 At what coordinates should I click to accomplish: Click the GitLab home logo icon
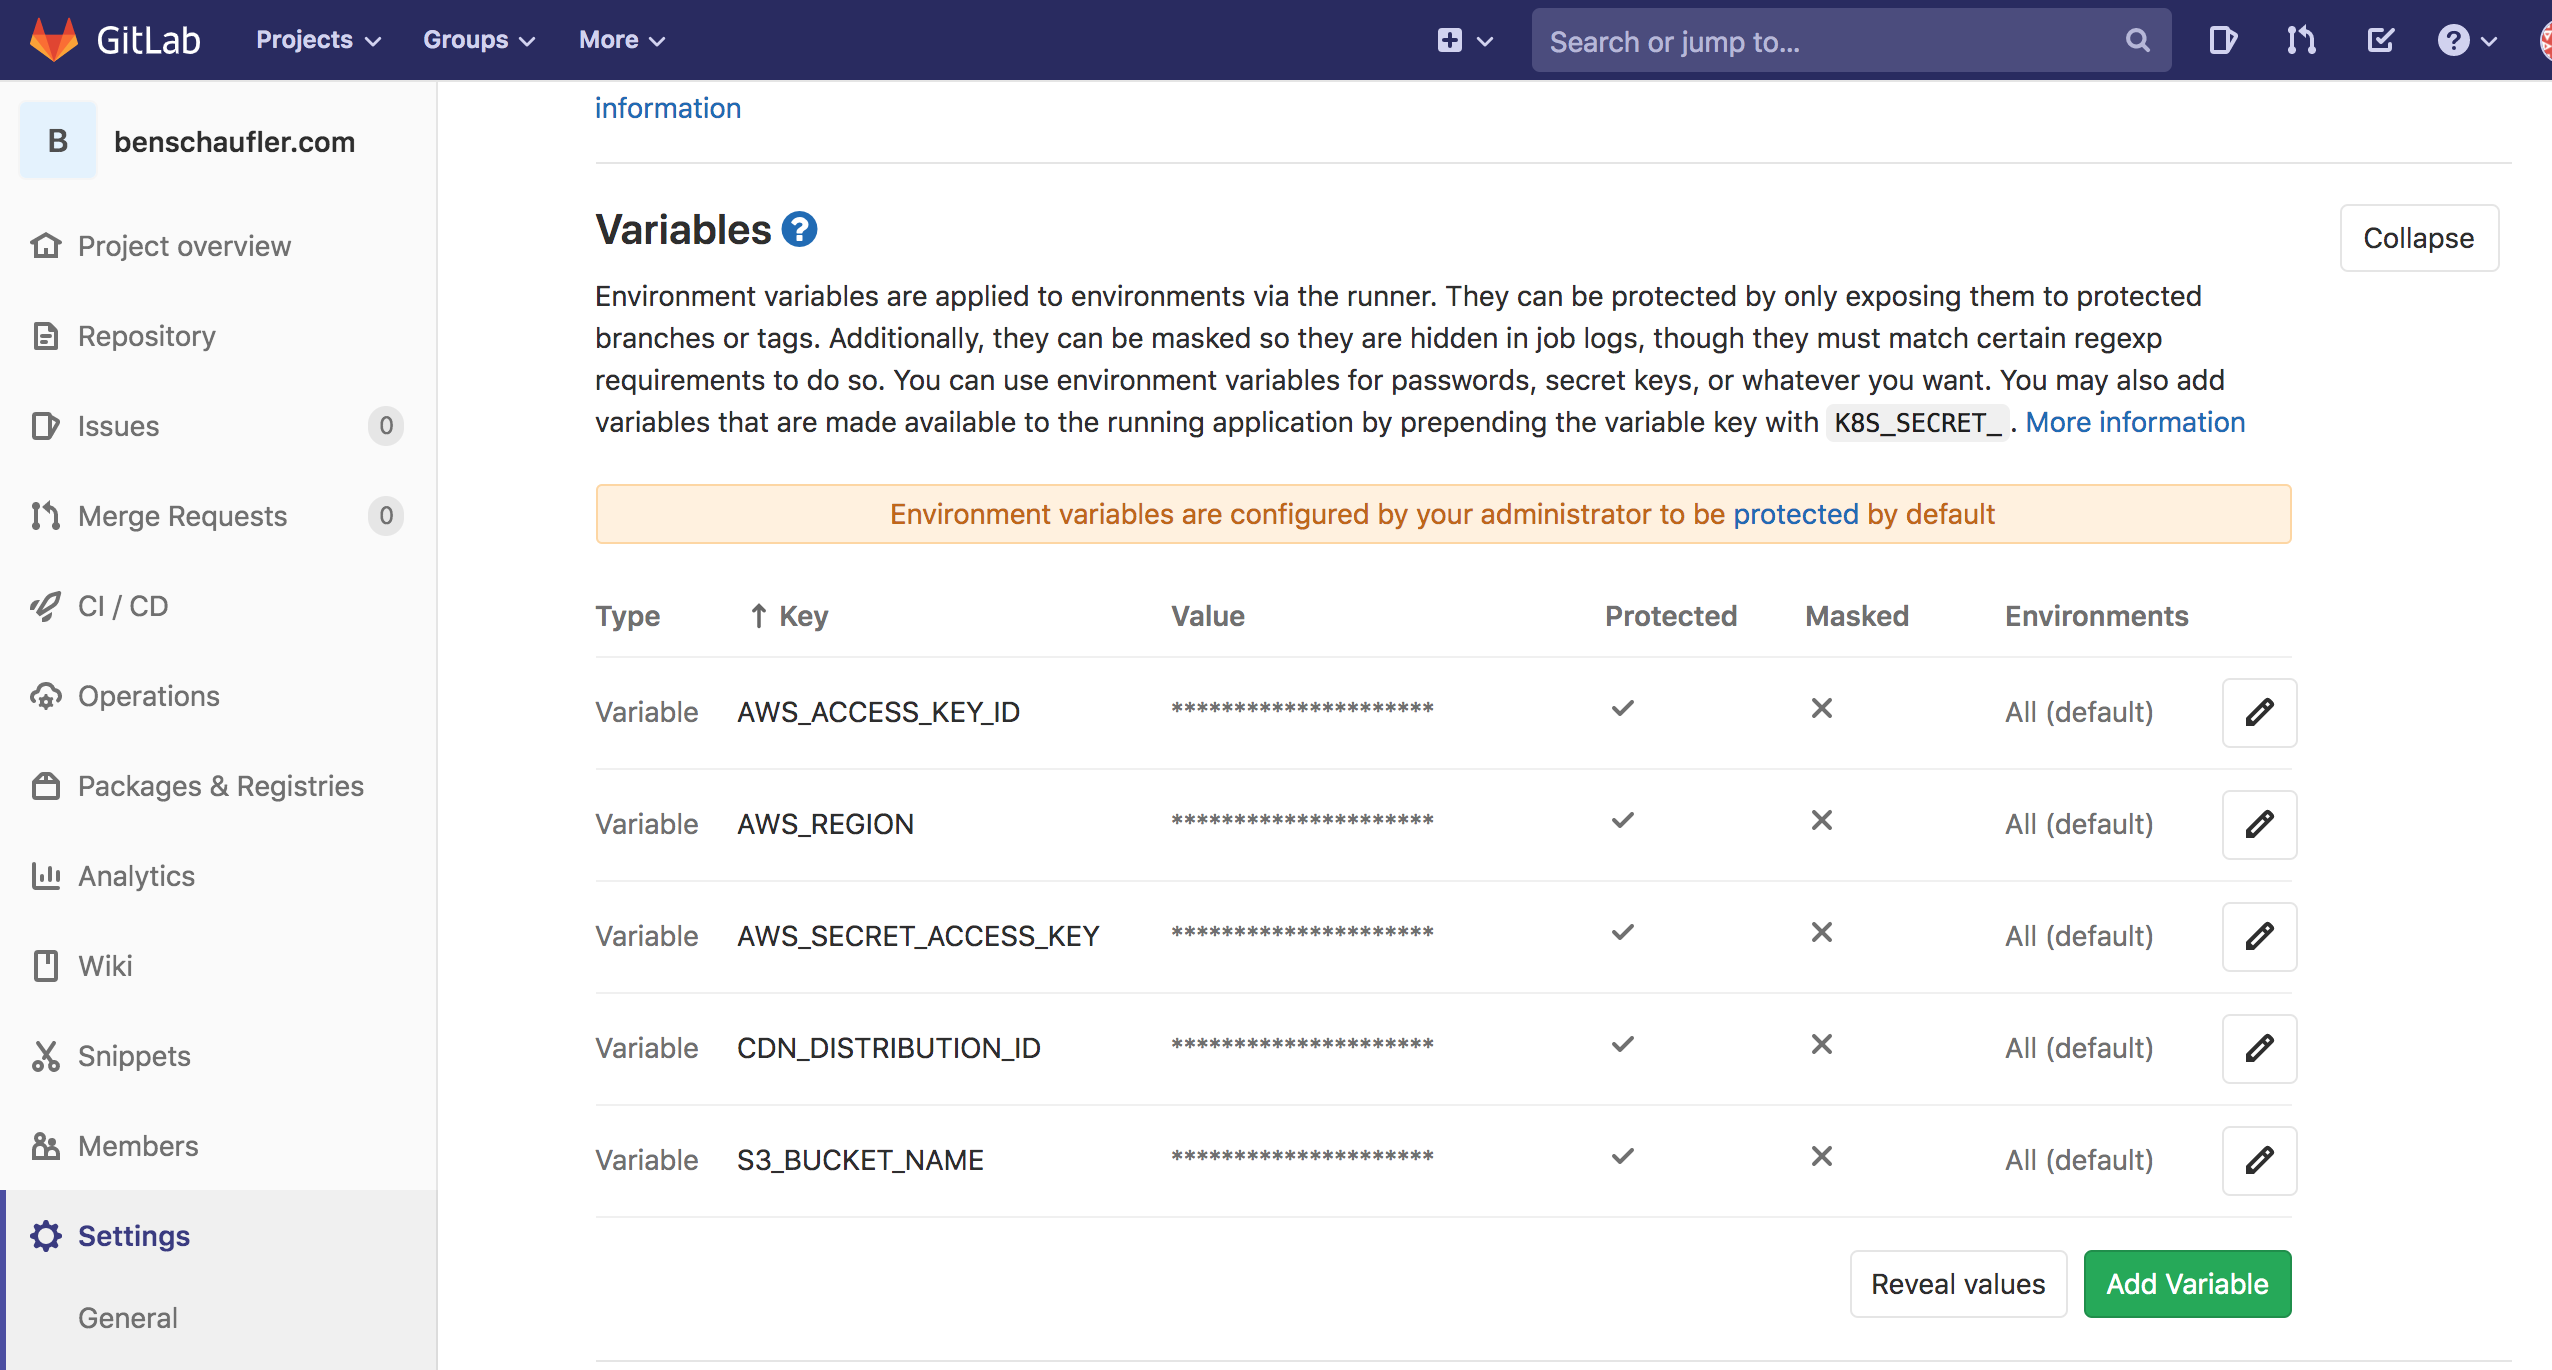[x=51, y=37]
